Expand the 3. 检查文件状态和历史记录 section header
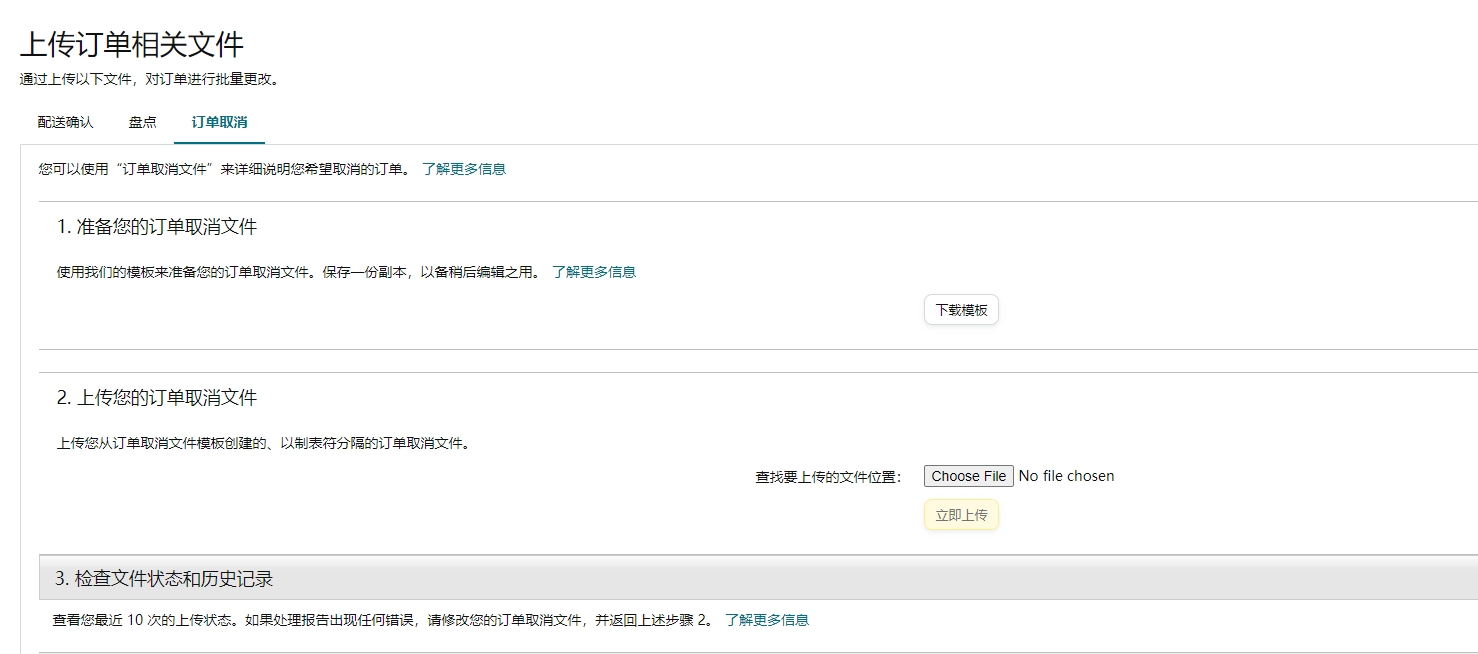The image size is (1478, 654). (758, 578)
